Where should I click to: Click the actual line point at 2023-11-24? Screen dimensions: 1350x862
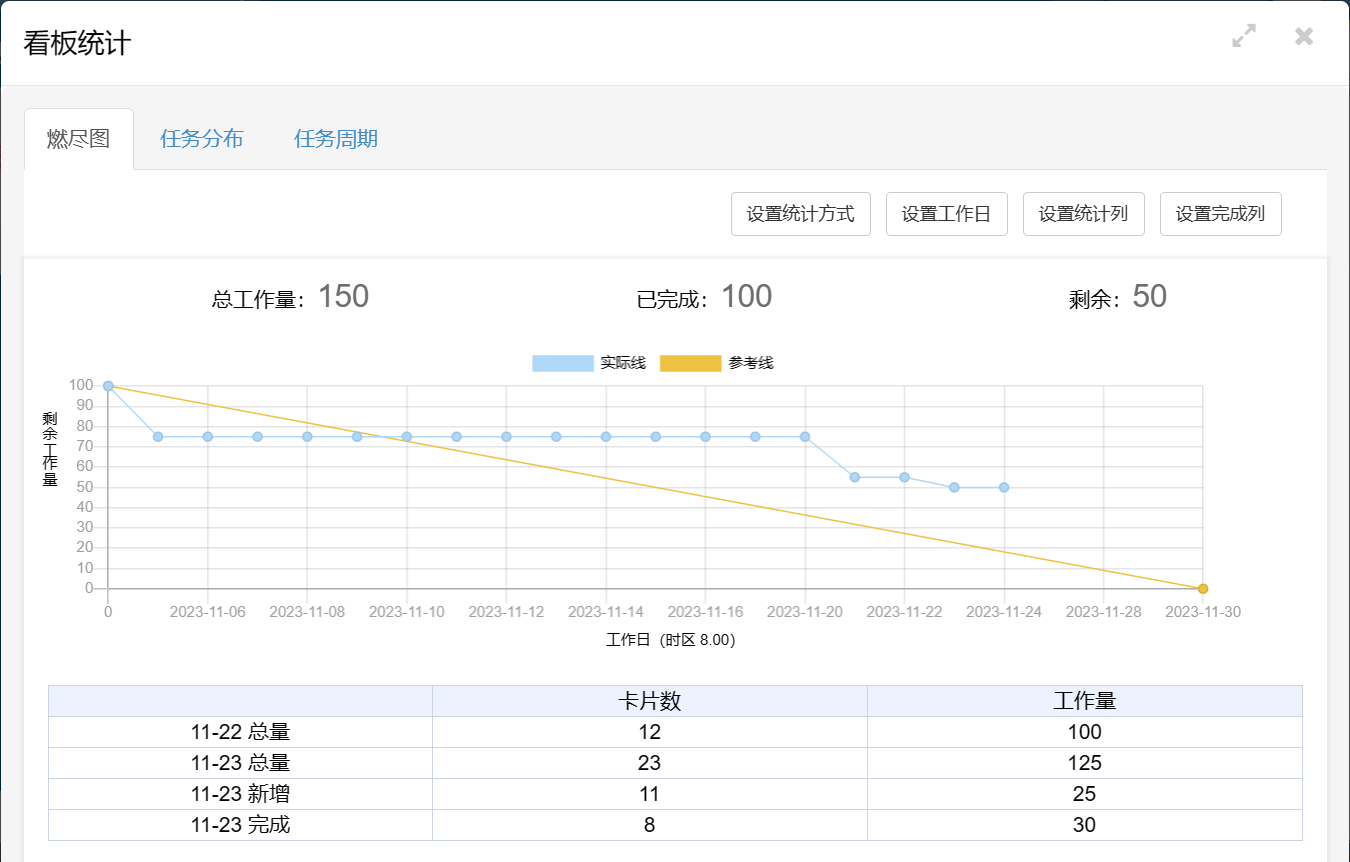pos(1004,488)
